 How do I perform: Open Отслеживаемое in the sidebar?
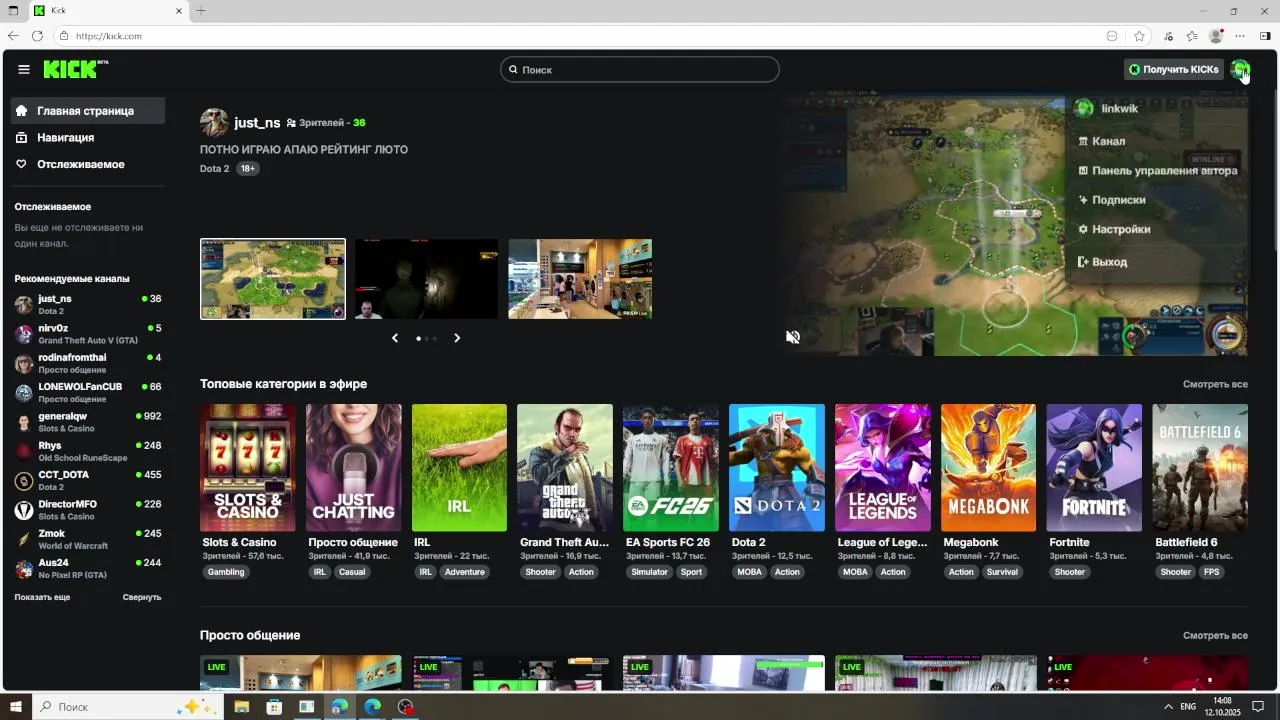[x=88, y=164]
